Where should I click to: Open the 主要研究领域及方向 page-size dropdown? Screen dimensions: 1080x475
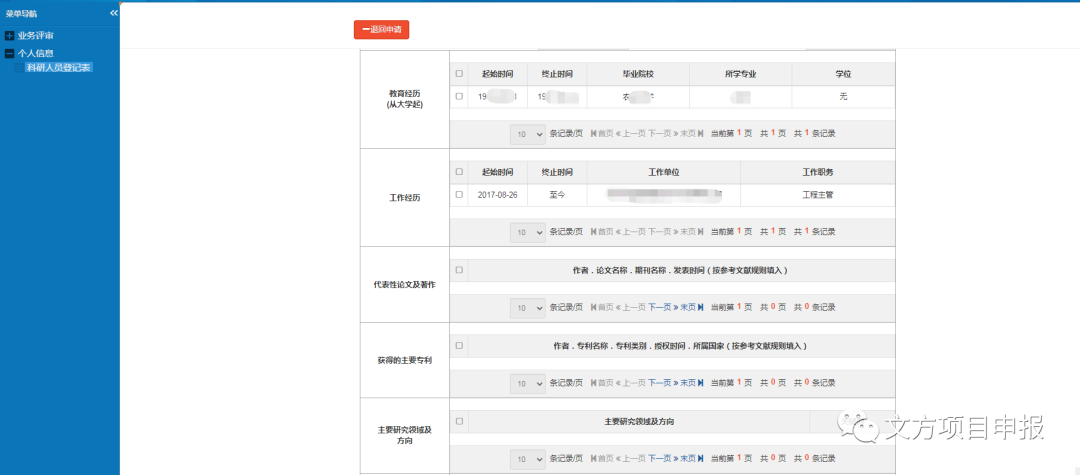pos(528,459)
